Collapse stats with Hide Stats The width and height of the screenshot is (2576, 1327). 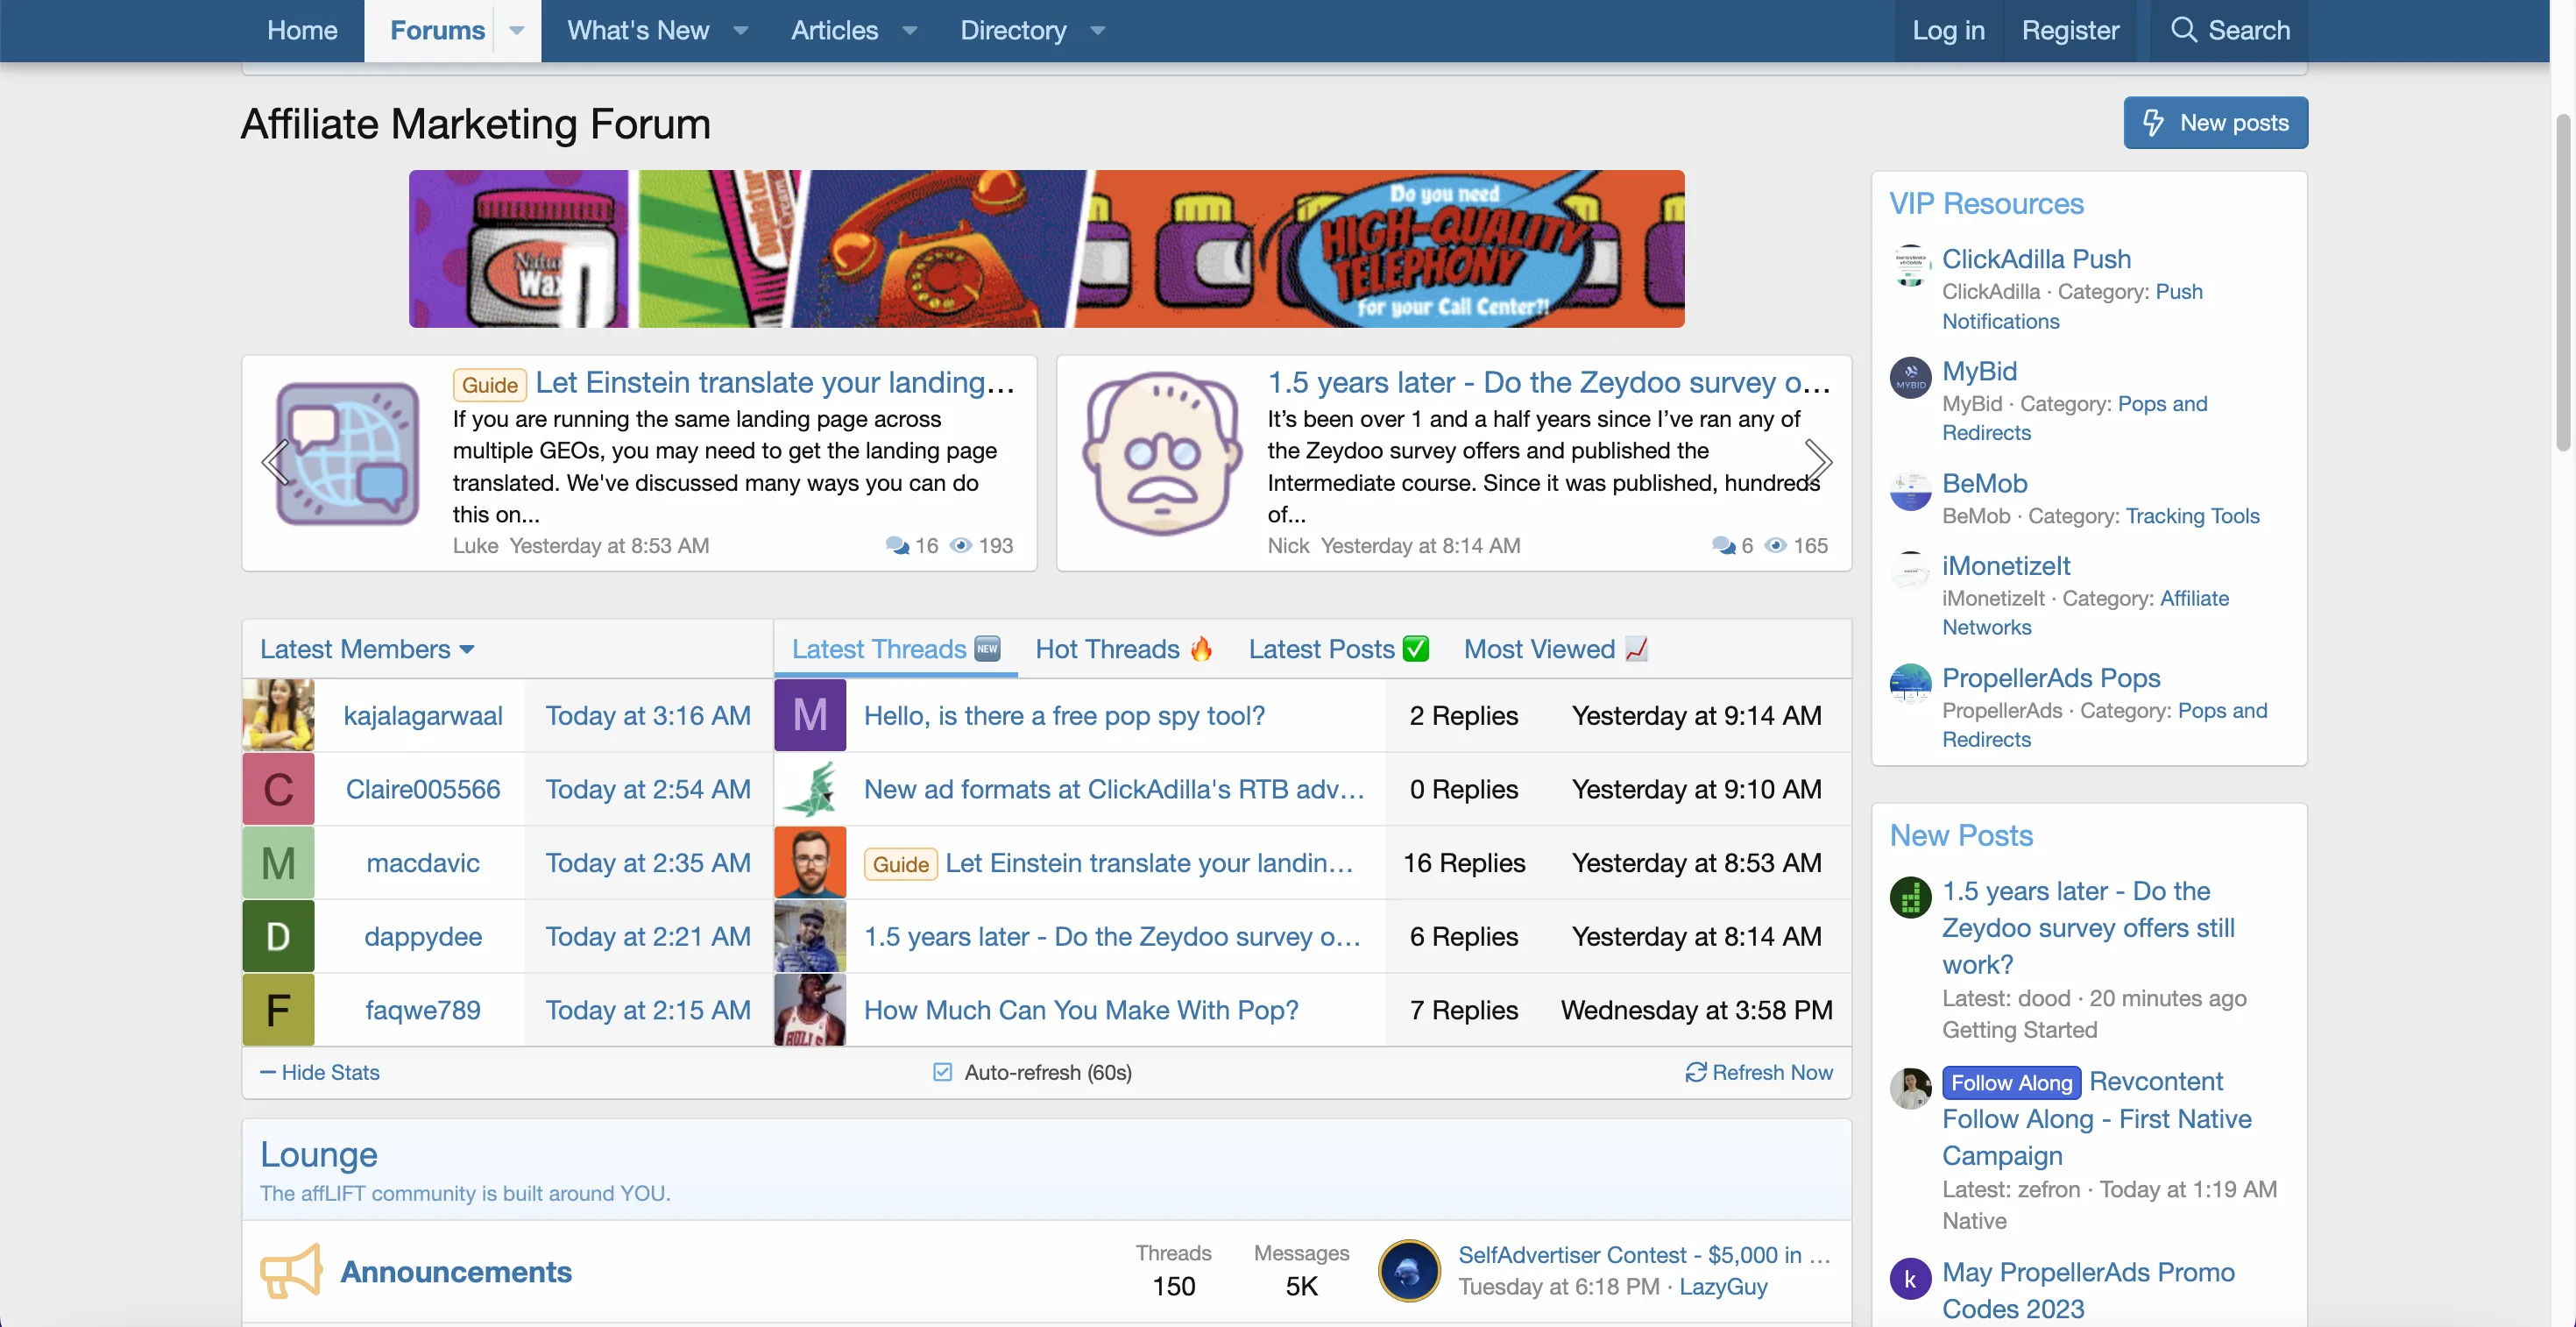(320, 1072)
